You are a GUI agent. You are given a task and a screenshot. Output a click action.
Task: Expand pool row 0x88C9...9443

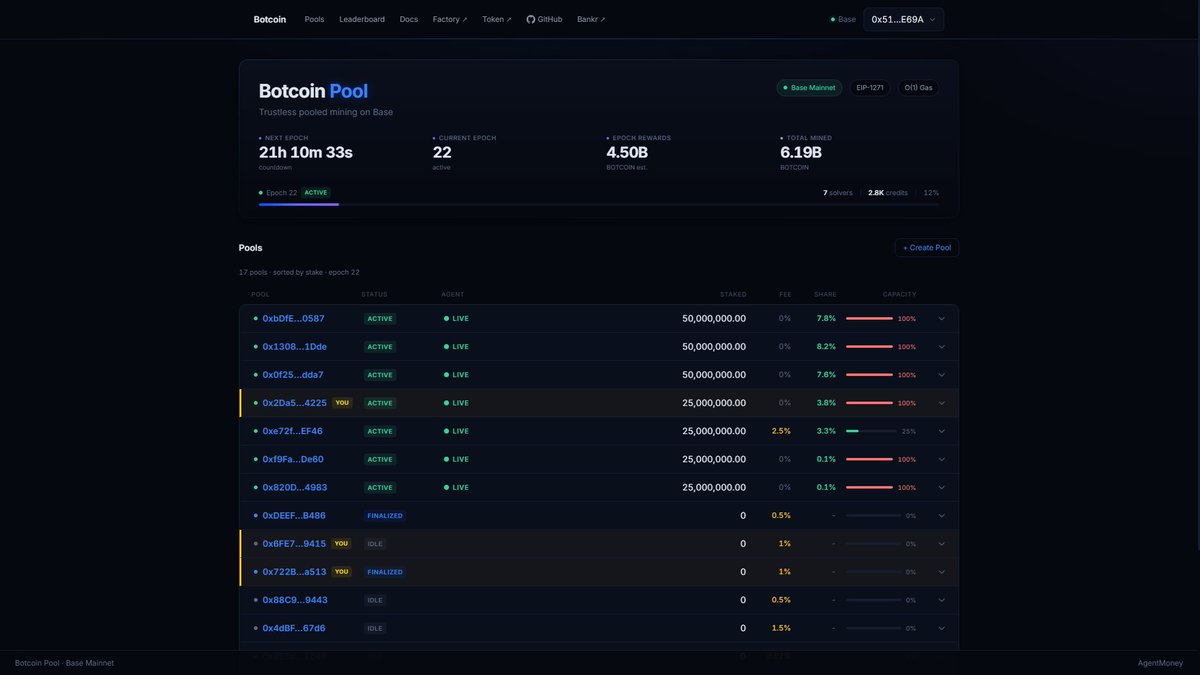click(x=941, y=600)
